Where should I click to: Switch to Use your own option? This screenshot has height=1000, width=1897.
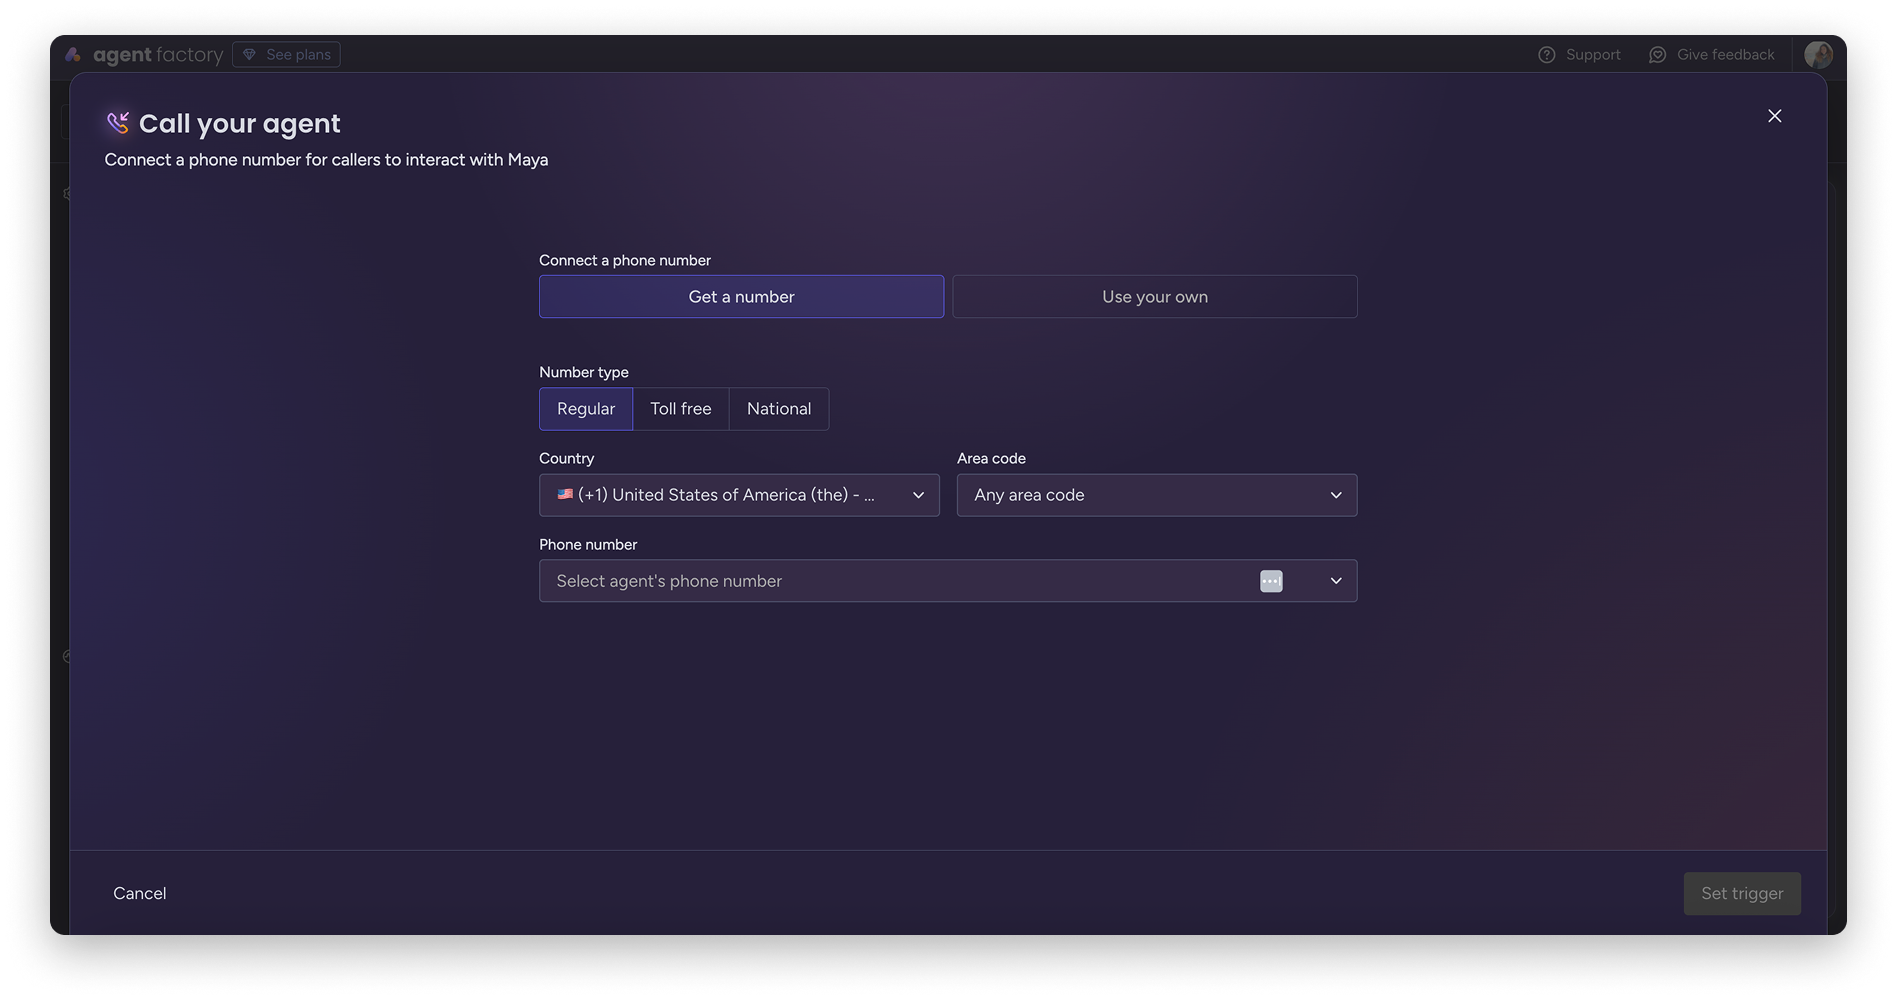pyautogui.click(x=1155, y=297)
